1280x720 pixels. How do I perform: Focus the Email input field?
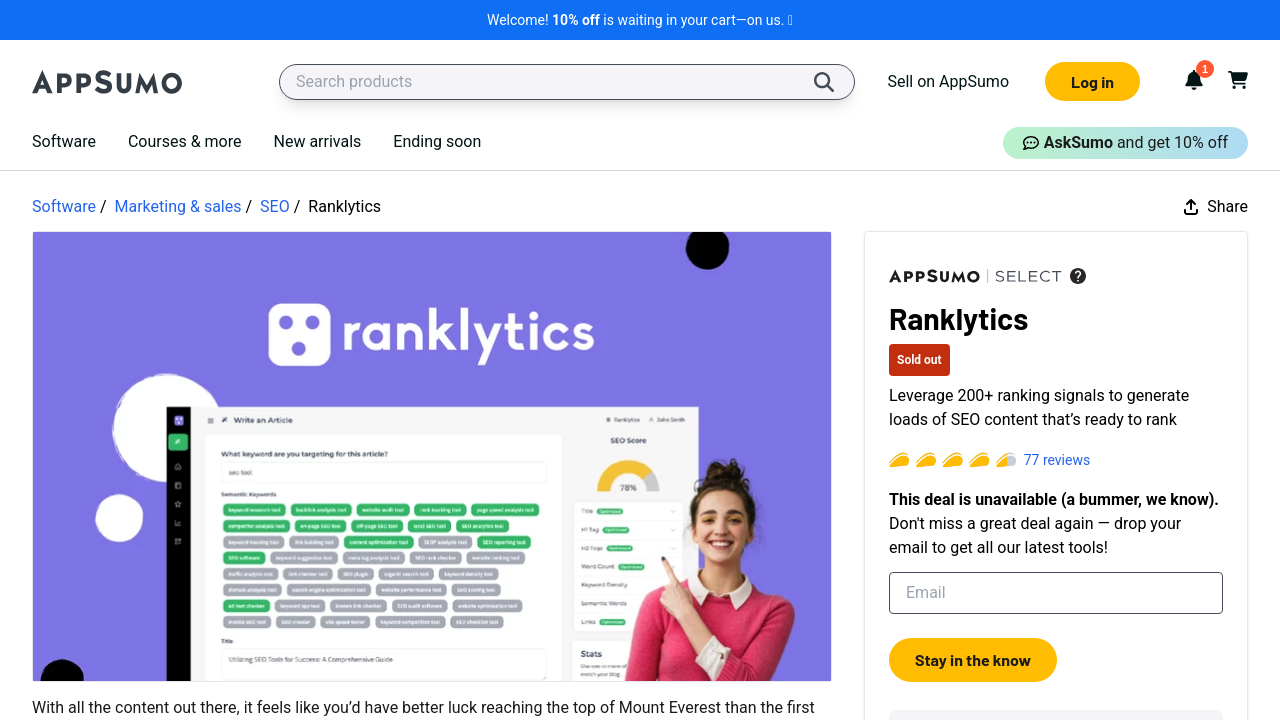point(1055,593)
